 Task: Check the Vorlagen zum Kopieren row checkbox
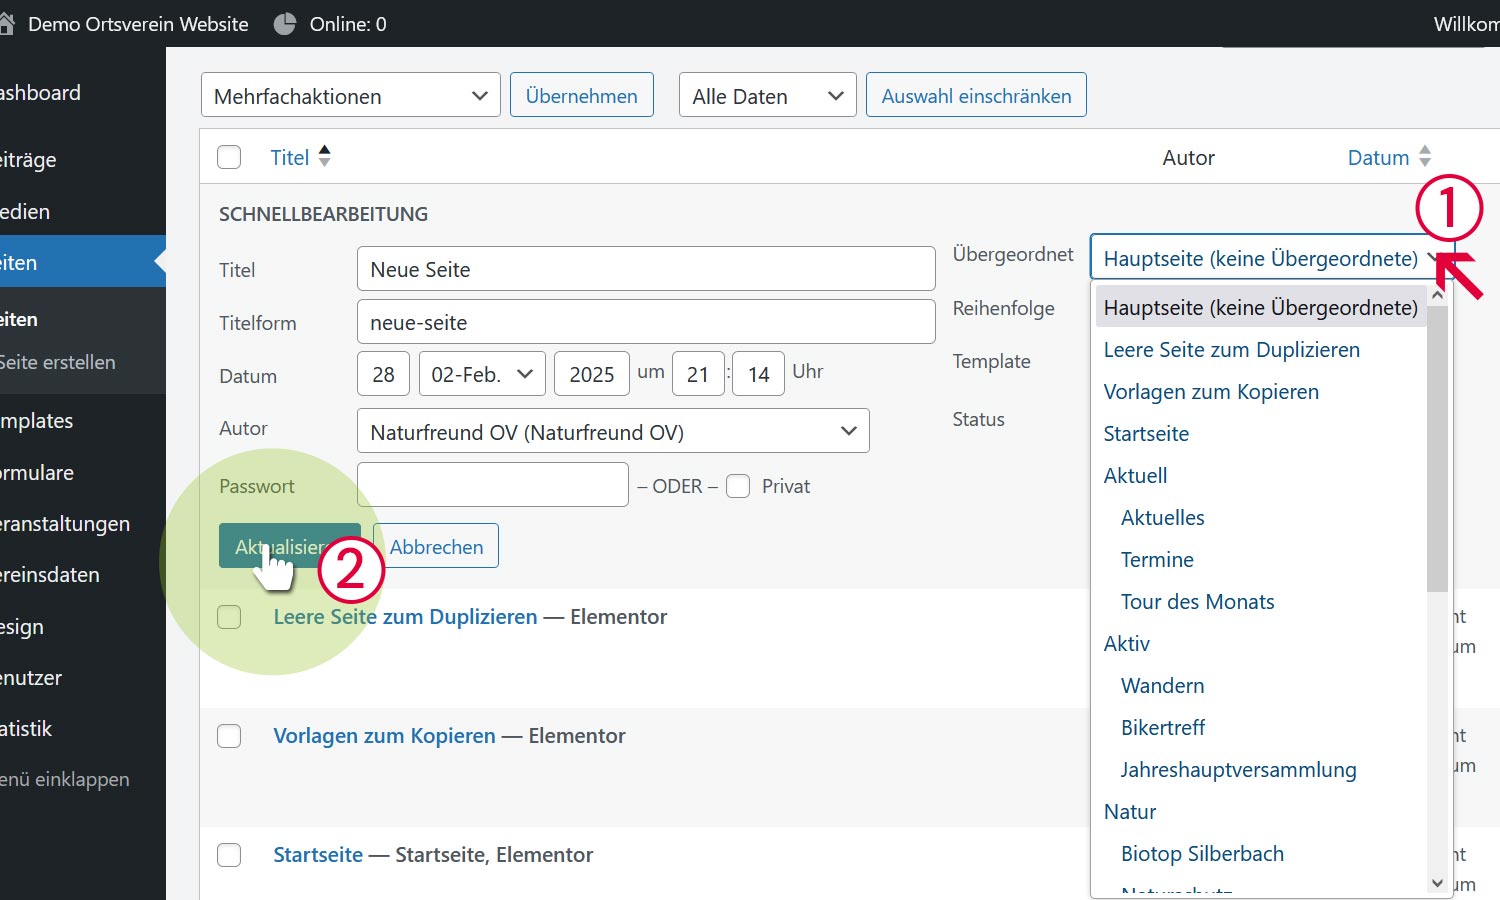click(x=229, y=736)
